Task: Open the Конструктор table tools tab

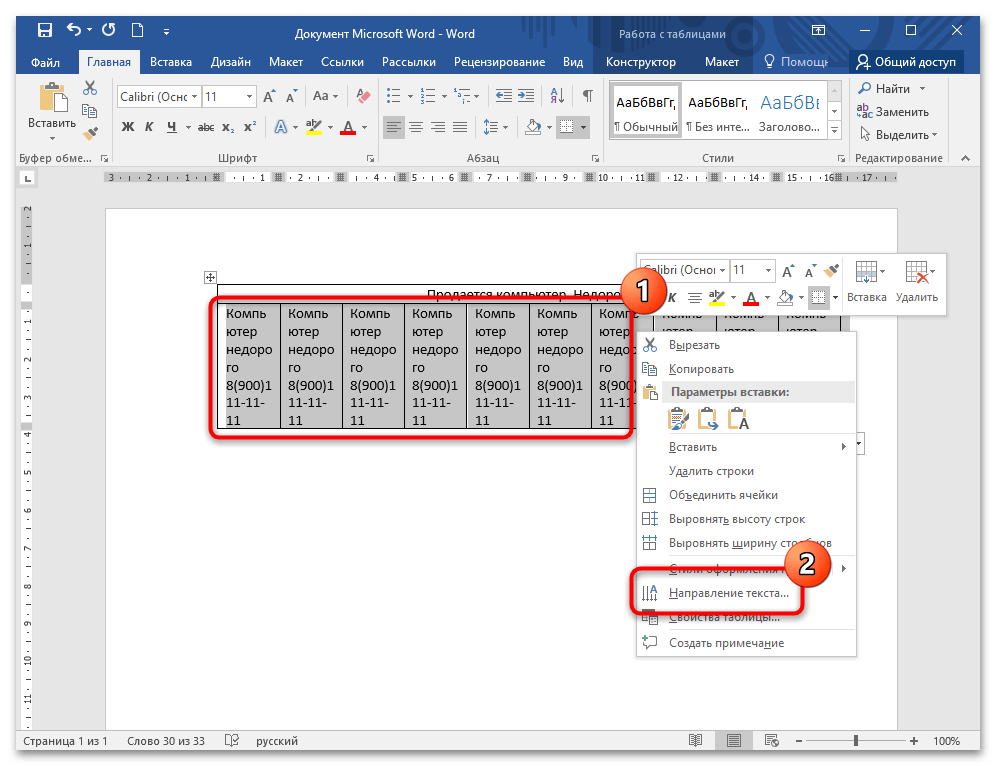Action: coord(640,62)
